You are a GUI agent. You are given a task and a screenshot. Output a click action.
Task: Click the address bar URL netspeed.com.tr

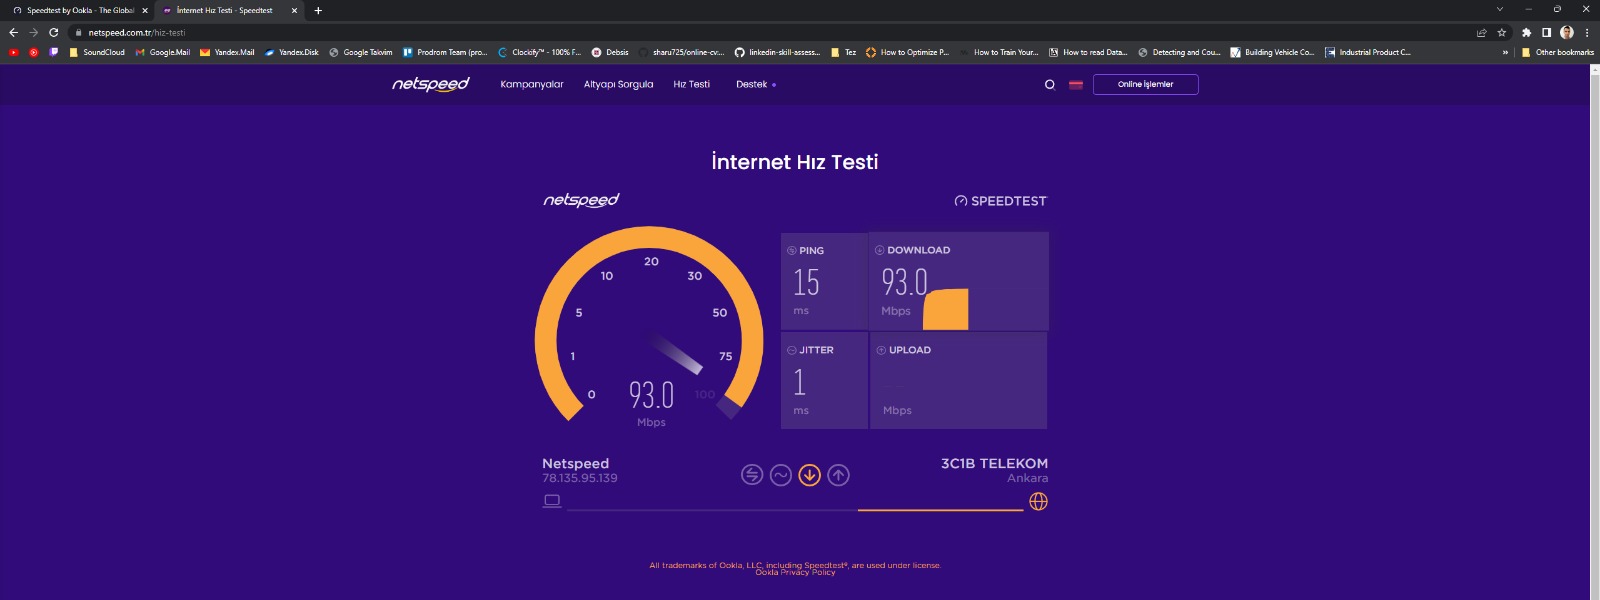pos(136,33)
